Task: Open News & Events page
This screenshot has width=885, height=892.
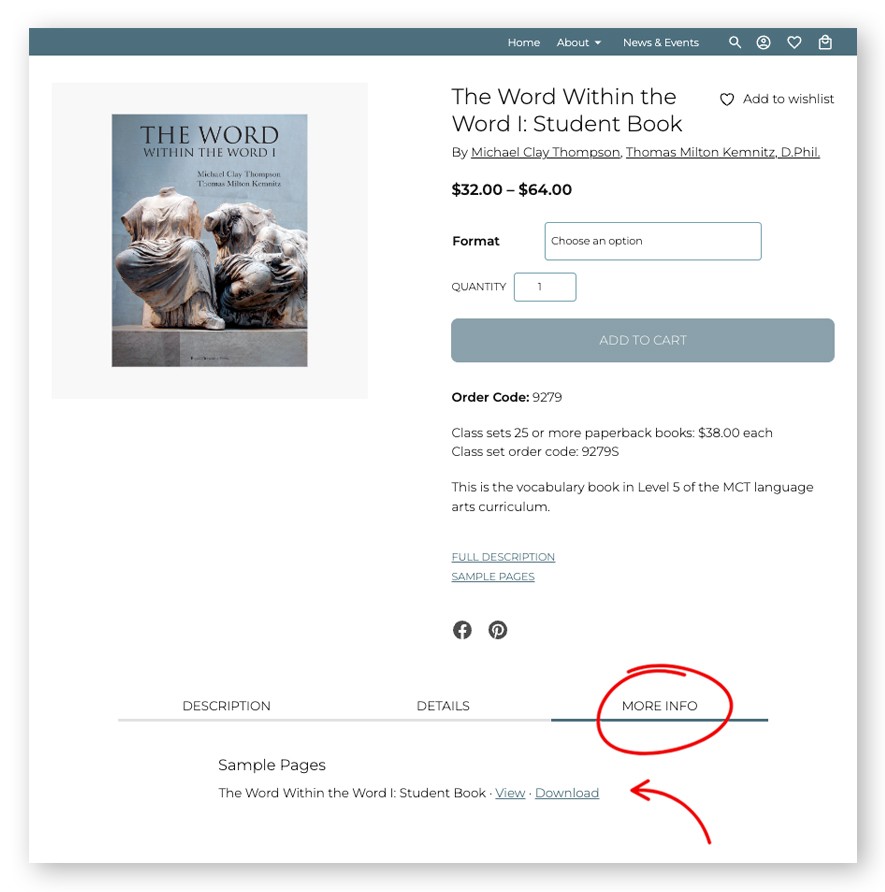Action: (x=660, y=43)
